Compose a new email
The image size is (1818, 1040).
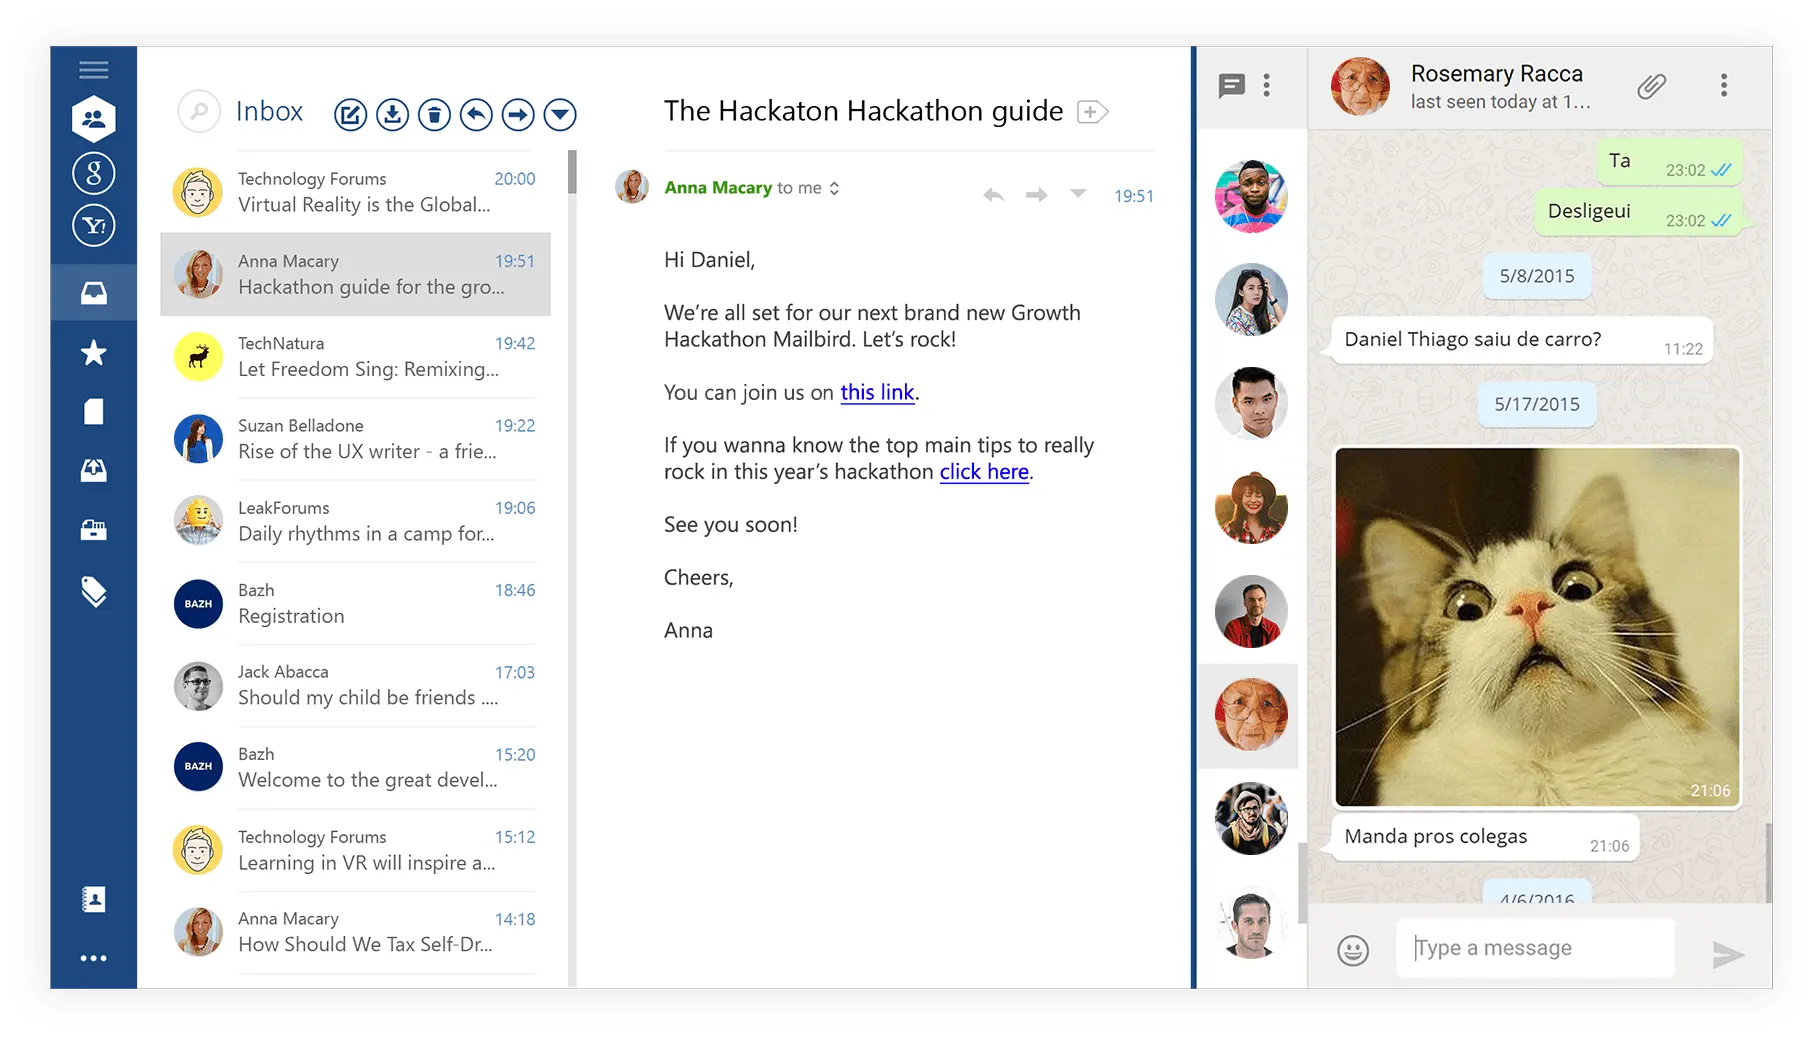point(350,115)
